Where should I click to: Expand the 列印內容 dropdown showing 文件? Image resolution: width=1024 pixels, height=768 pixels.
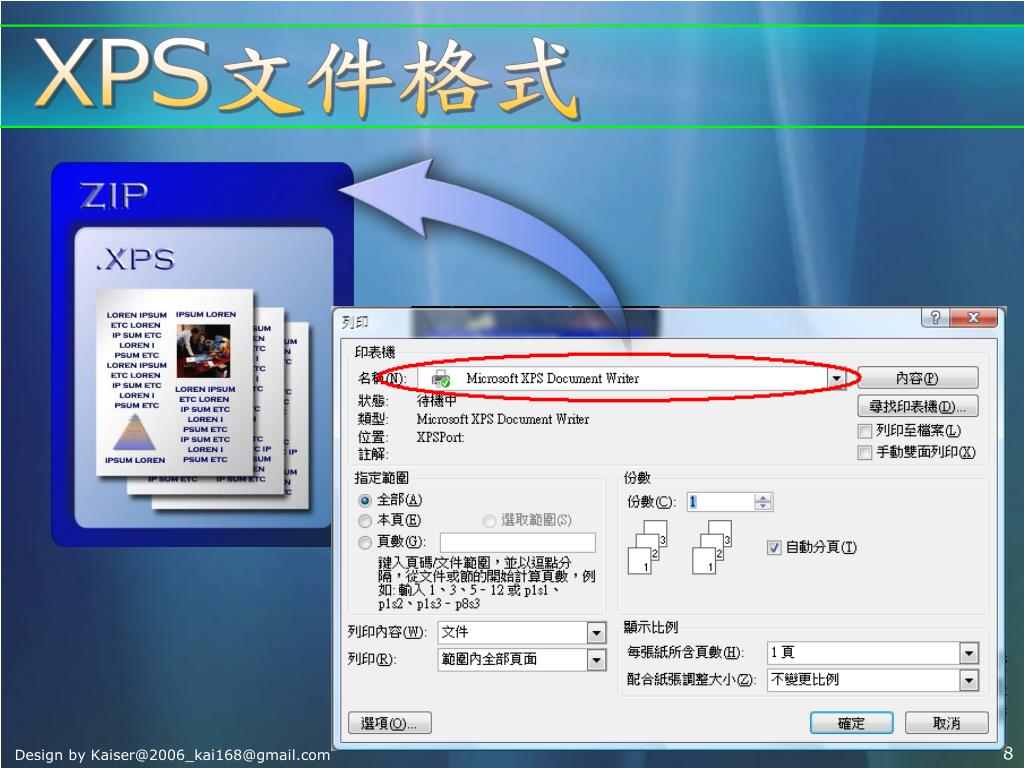596,632
